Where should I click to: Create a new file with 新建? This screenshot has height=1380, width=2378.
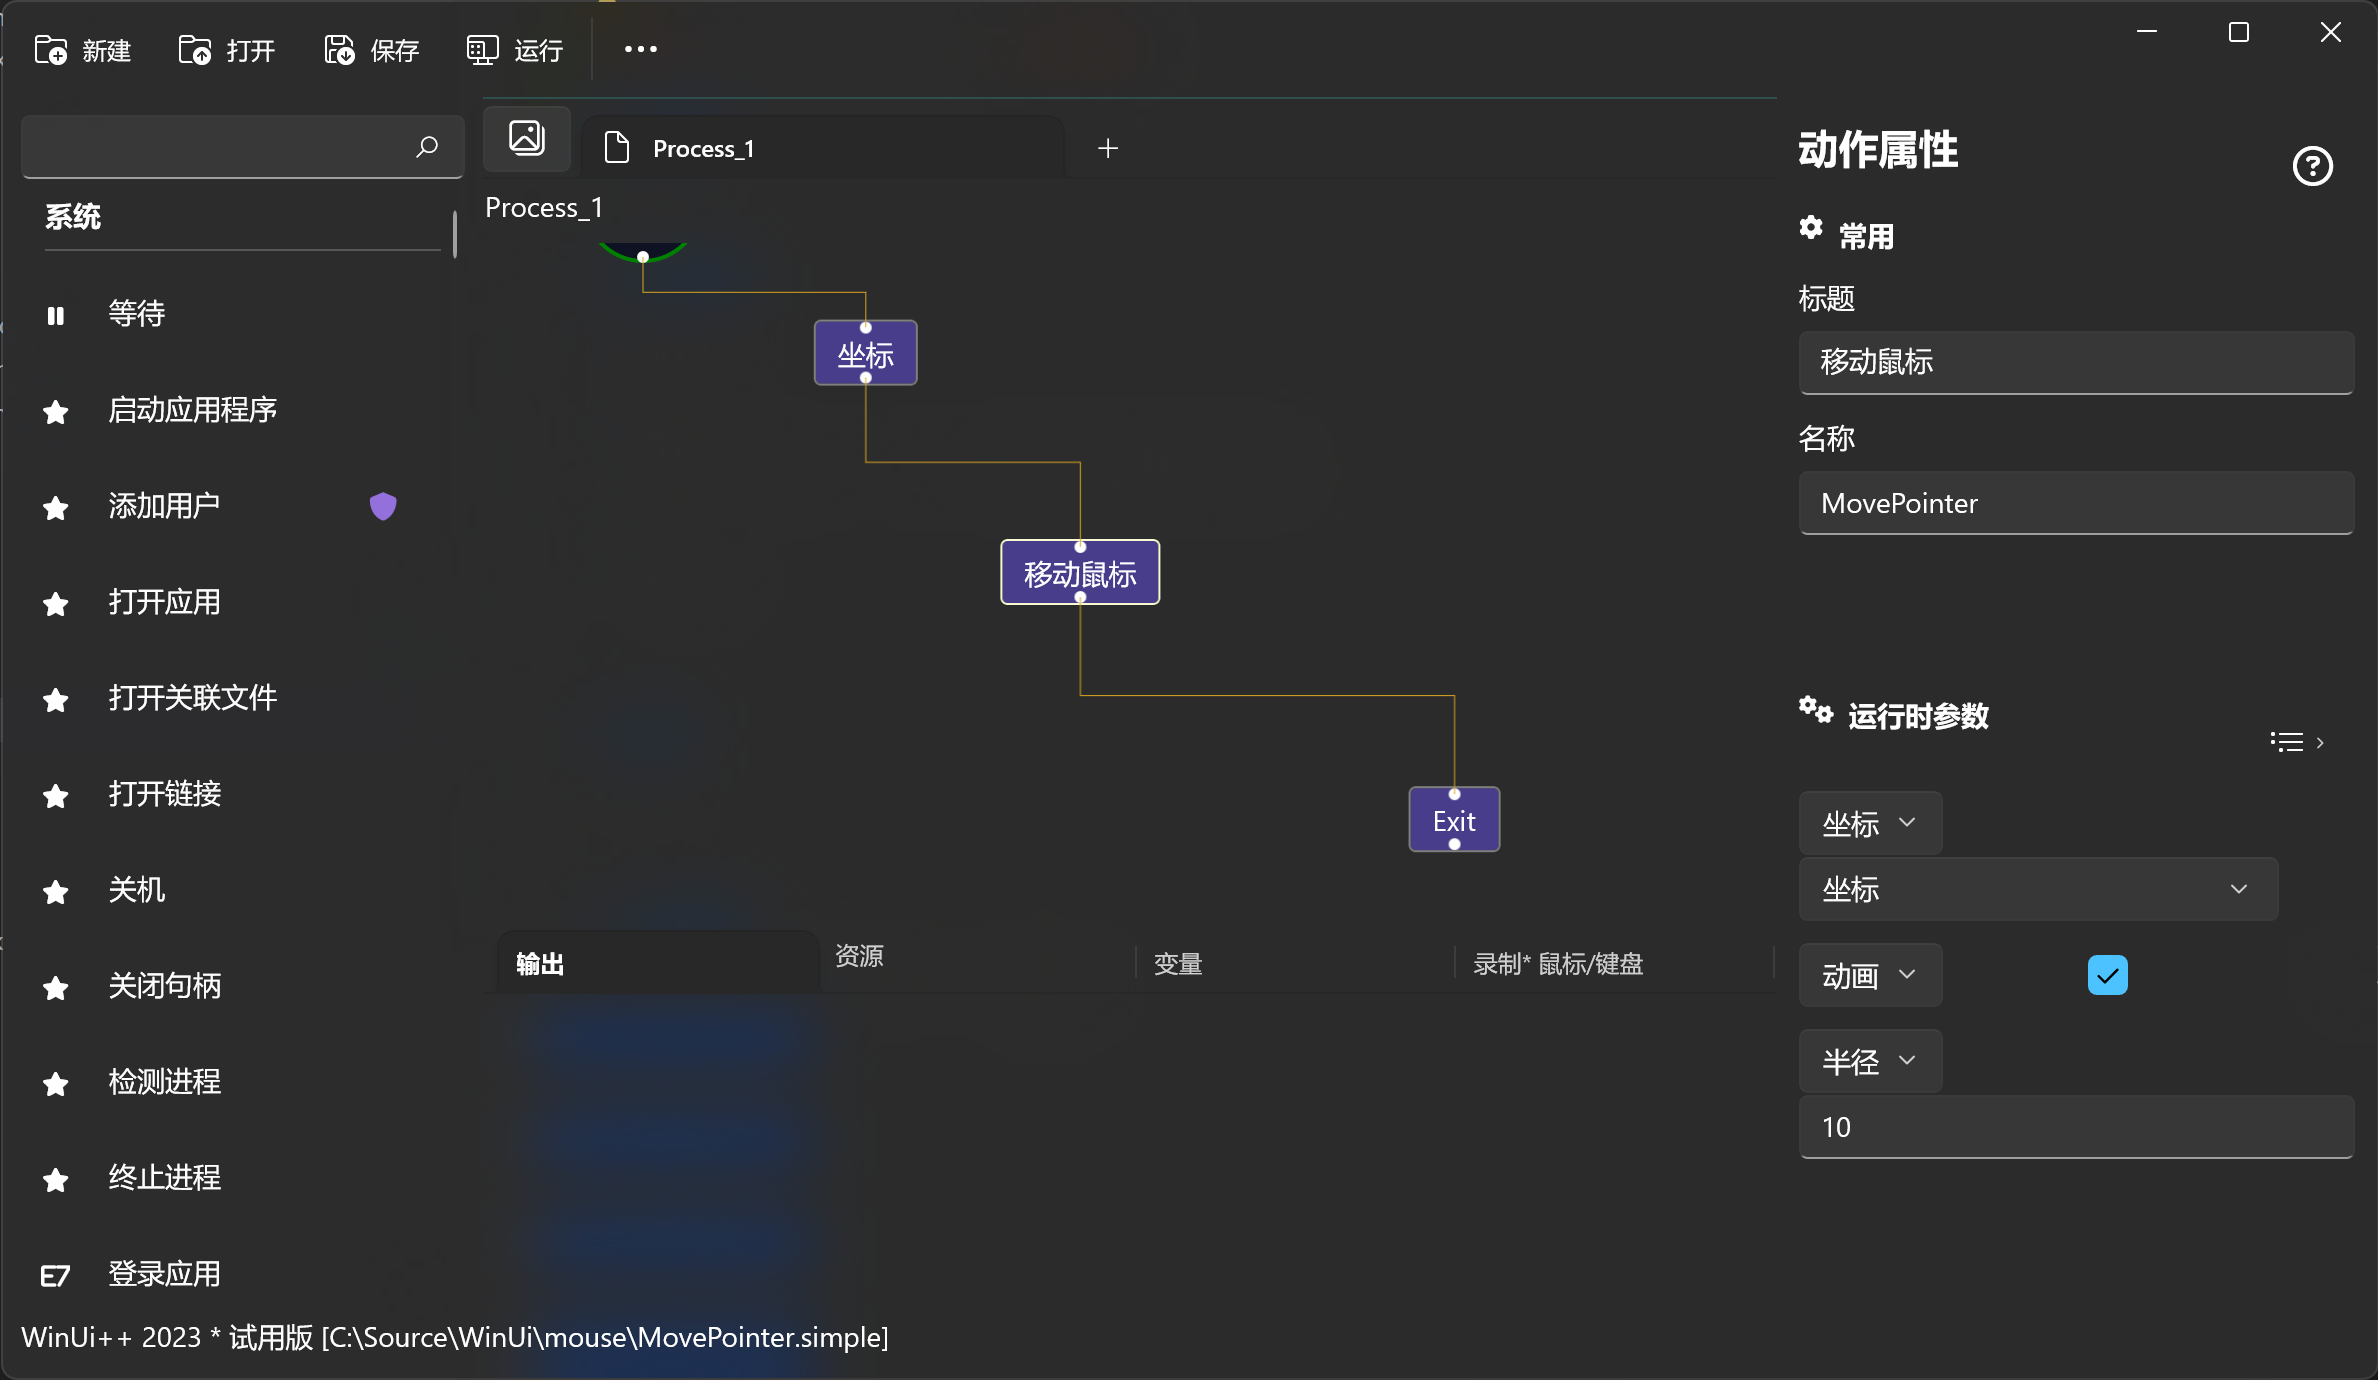tap(84, 50)
